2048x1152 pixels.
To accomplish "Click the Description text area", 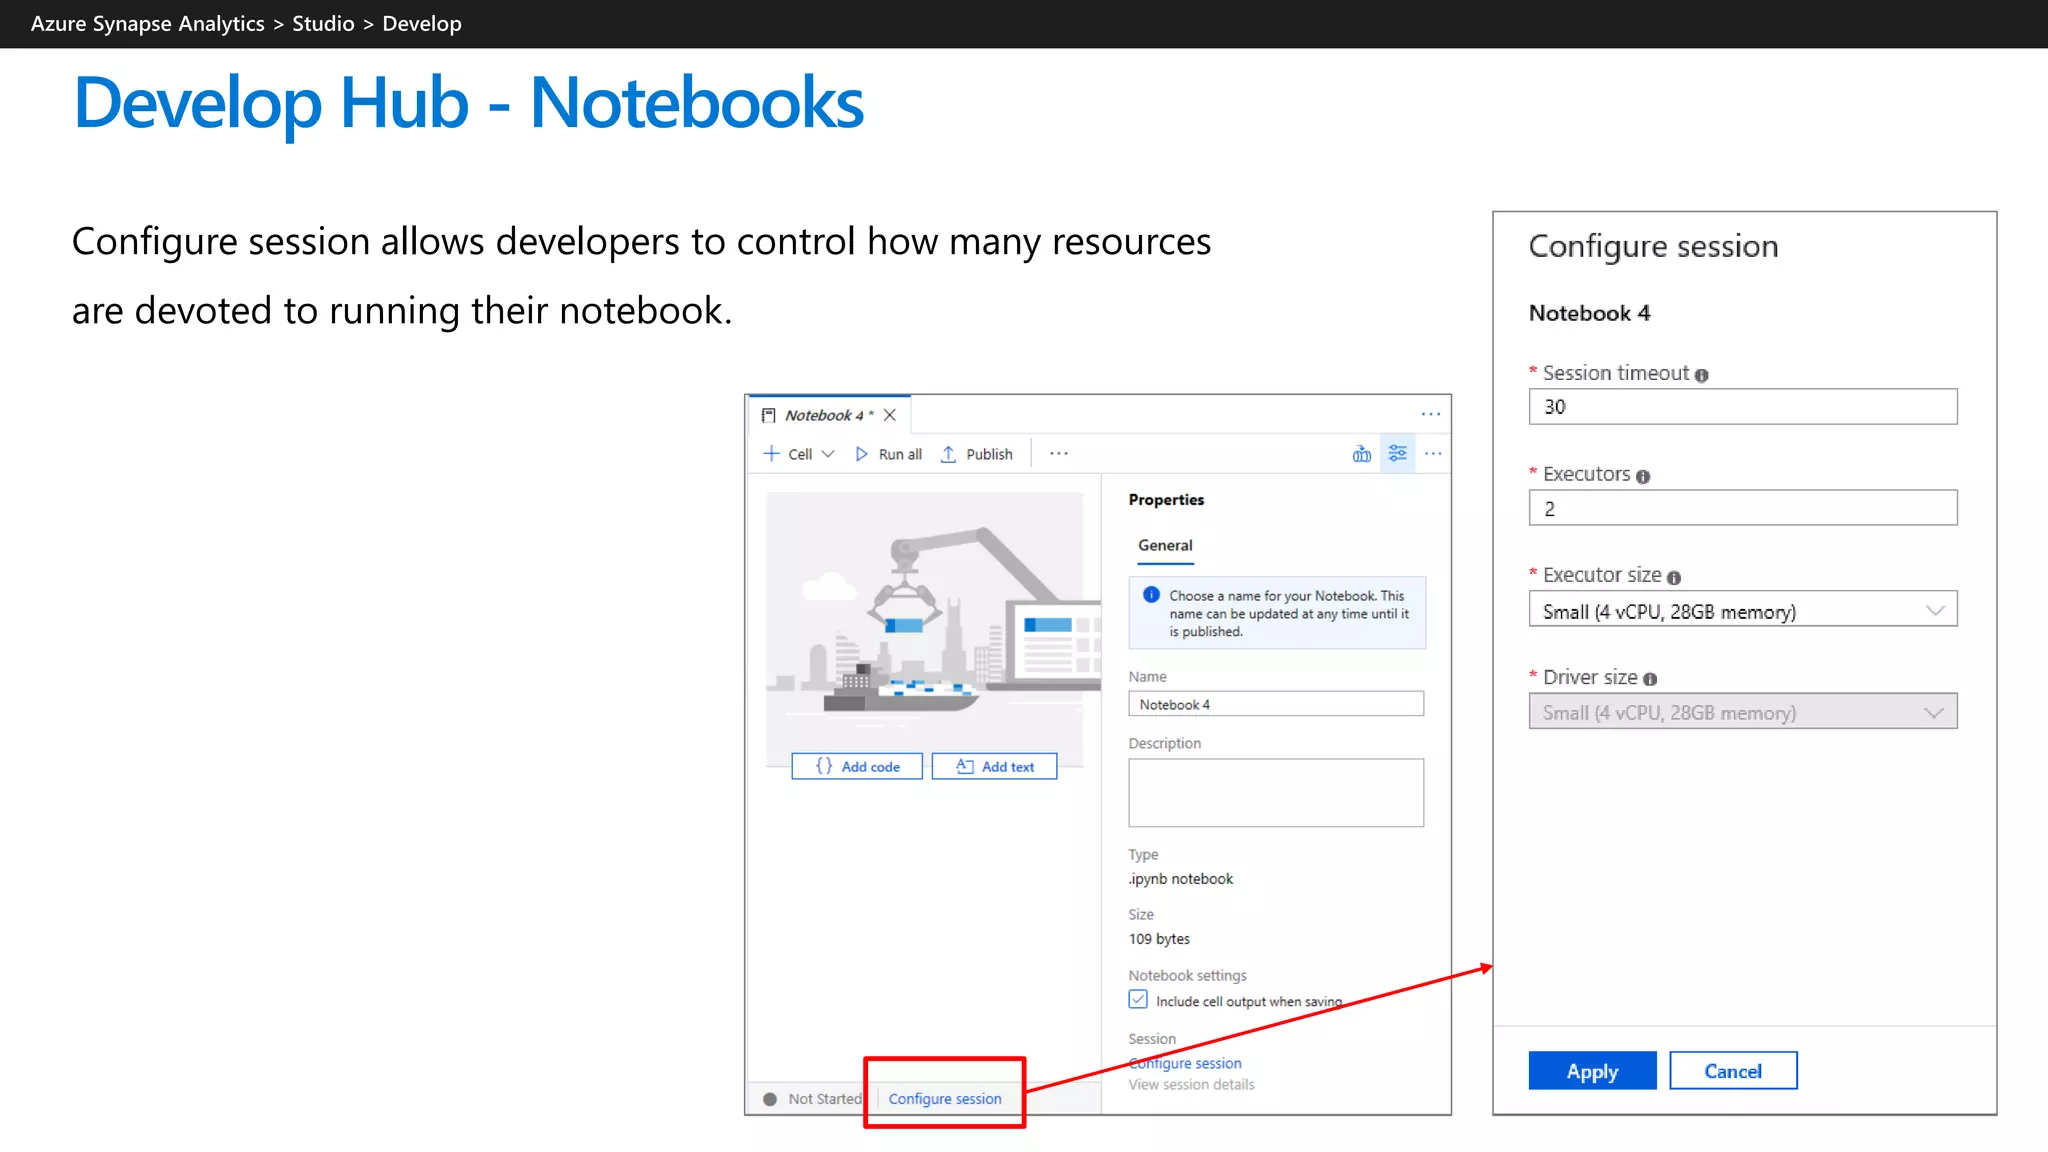I will (x=1276, y=793).
